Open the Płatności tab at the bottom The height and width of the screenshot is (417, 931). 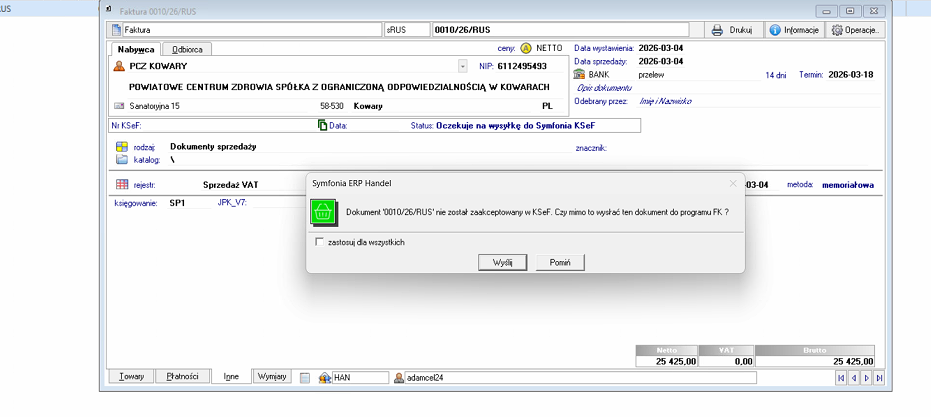[x=183, y=377]
